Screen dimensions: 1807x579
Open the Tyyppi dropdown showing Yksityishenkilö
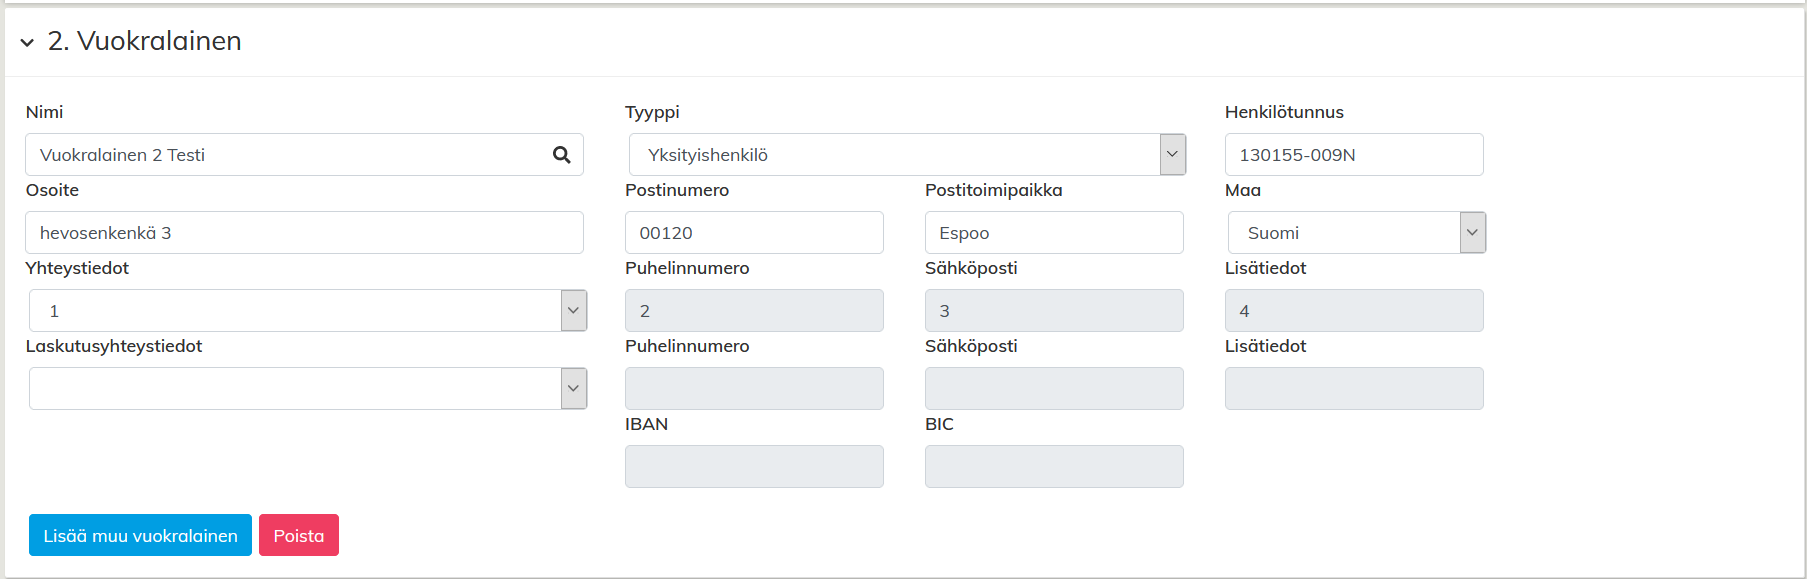click(906, 155)
